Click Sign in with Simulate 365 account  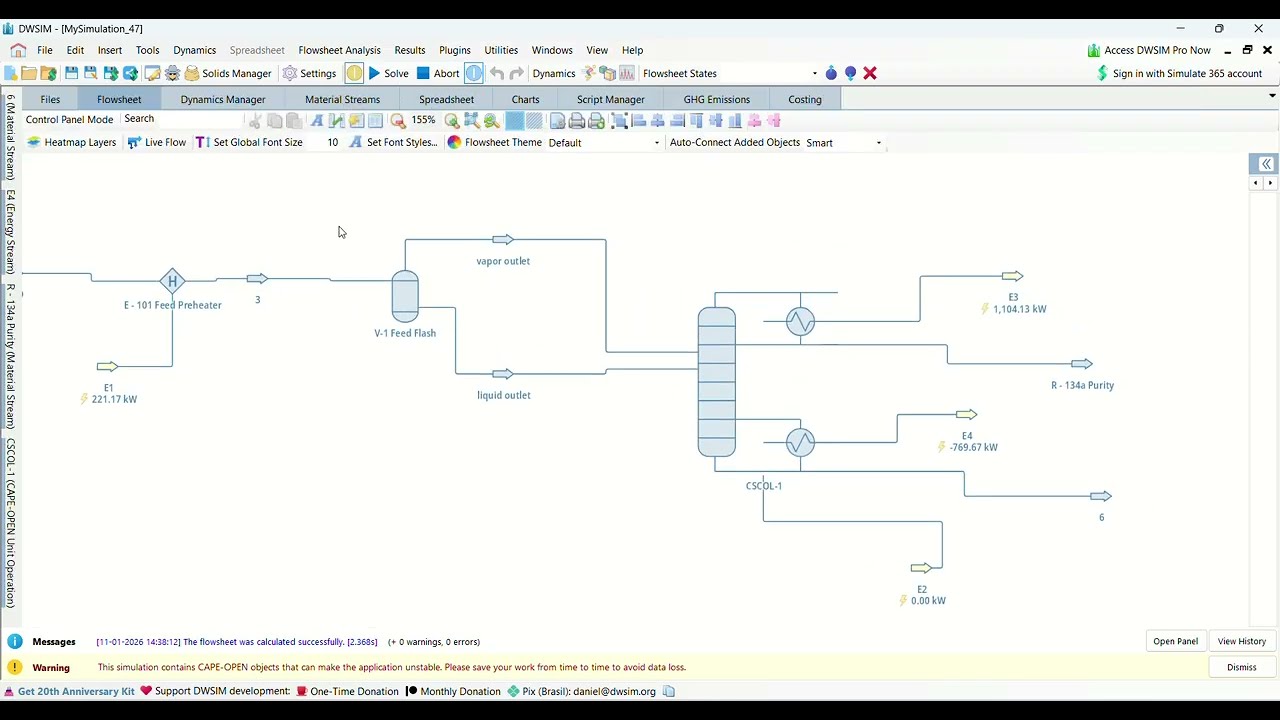click(1179, 73)
